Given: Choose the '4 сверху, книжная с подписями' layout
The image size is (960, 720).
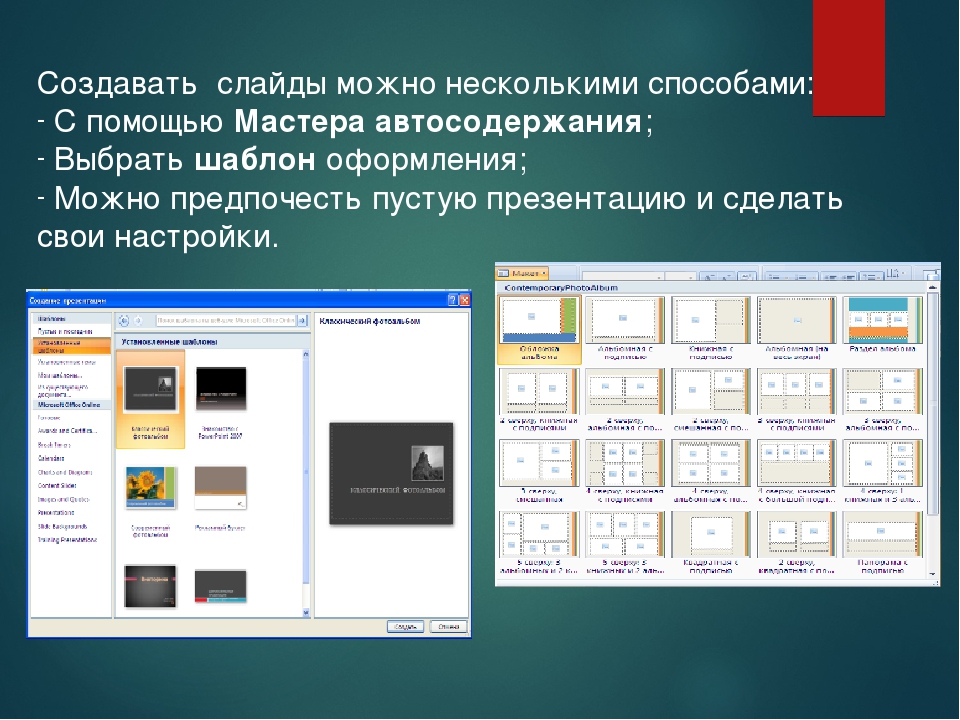Looking at the screenshot, I should pos(625,472).
